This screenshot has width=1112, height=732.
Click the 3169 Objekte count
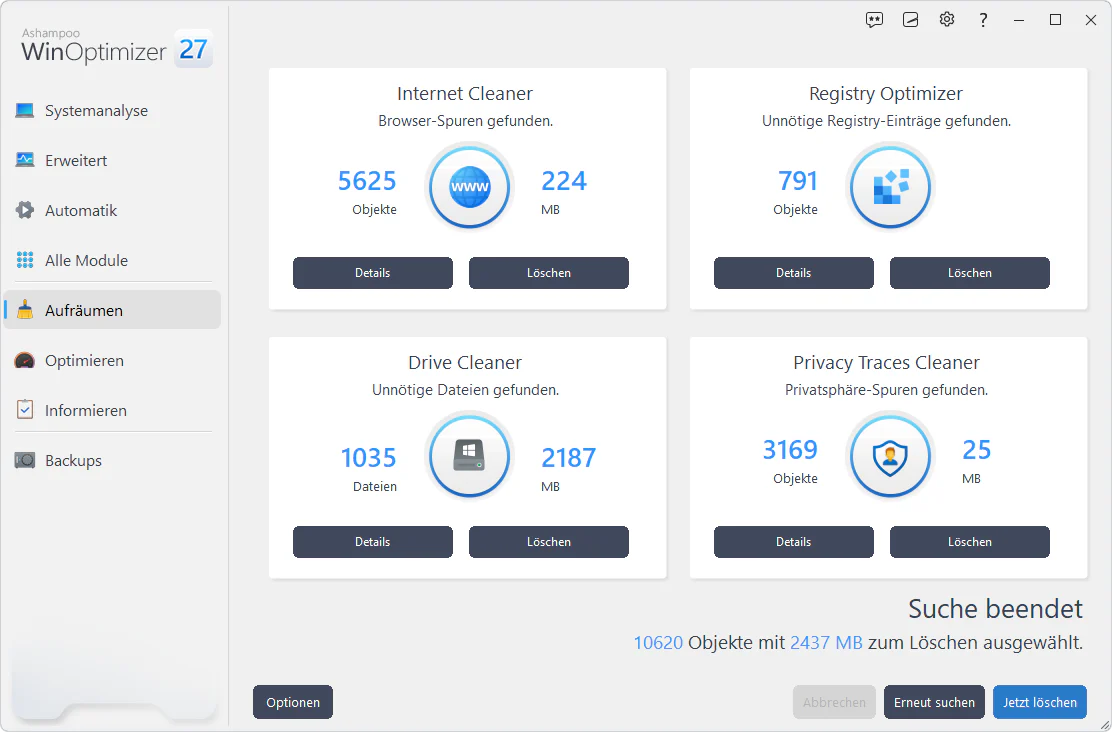pyautogui.click(x=790, y=450)
